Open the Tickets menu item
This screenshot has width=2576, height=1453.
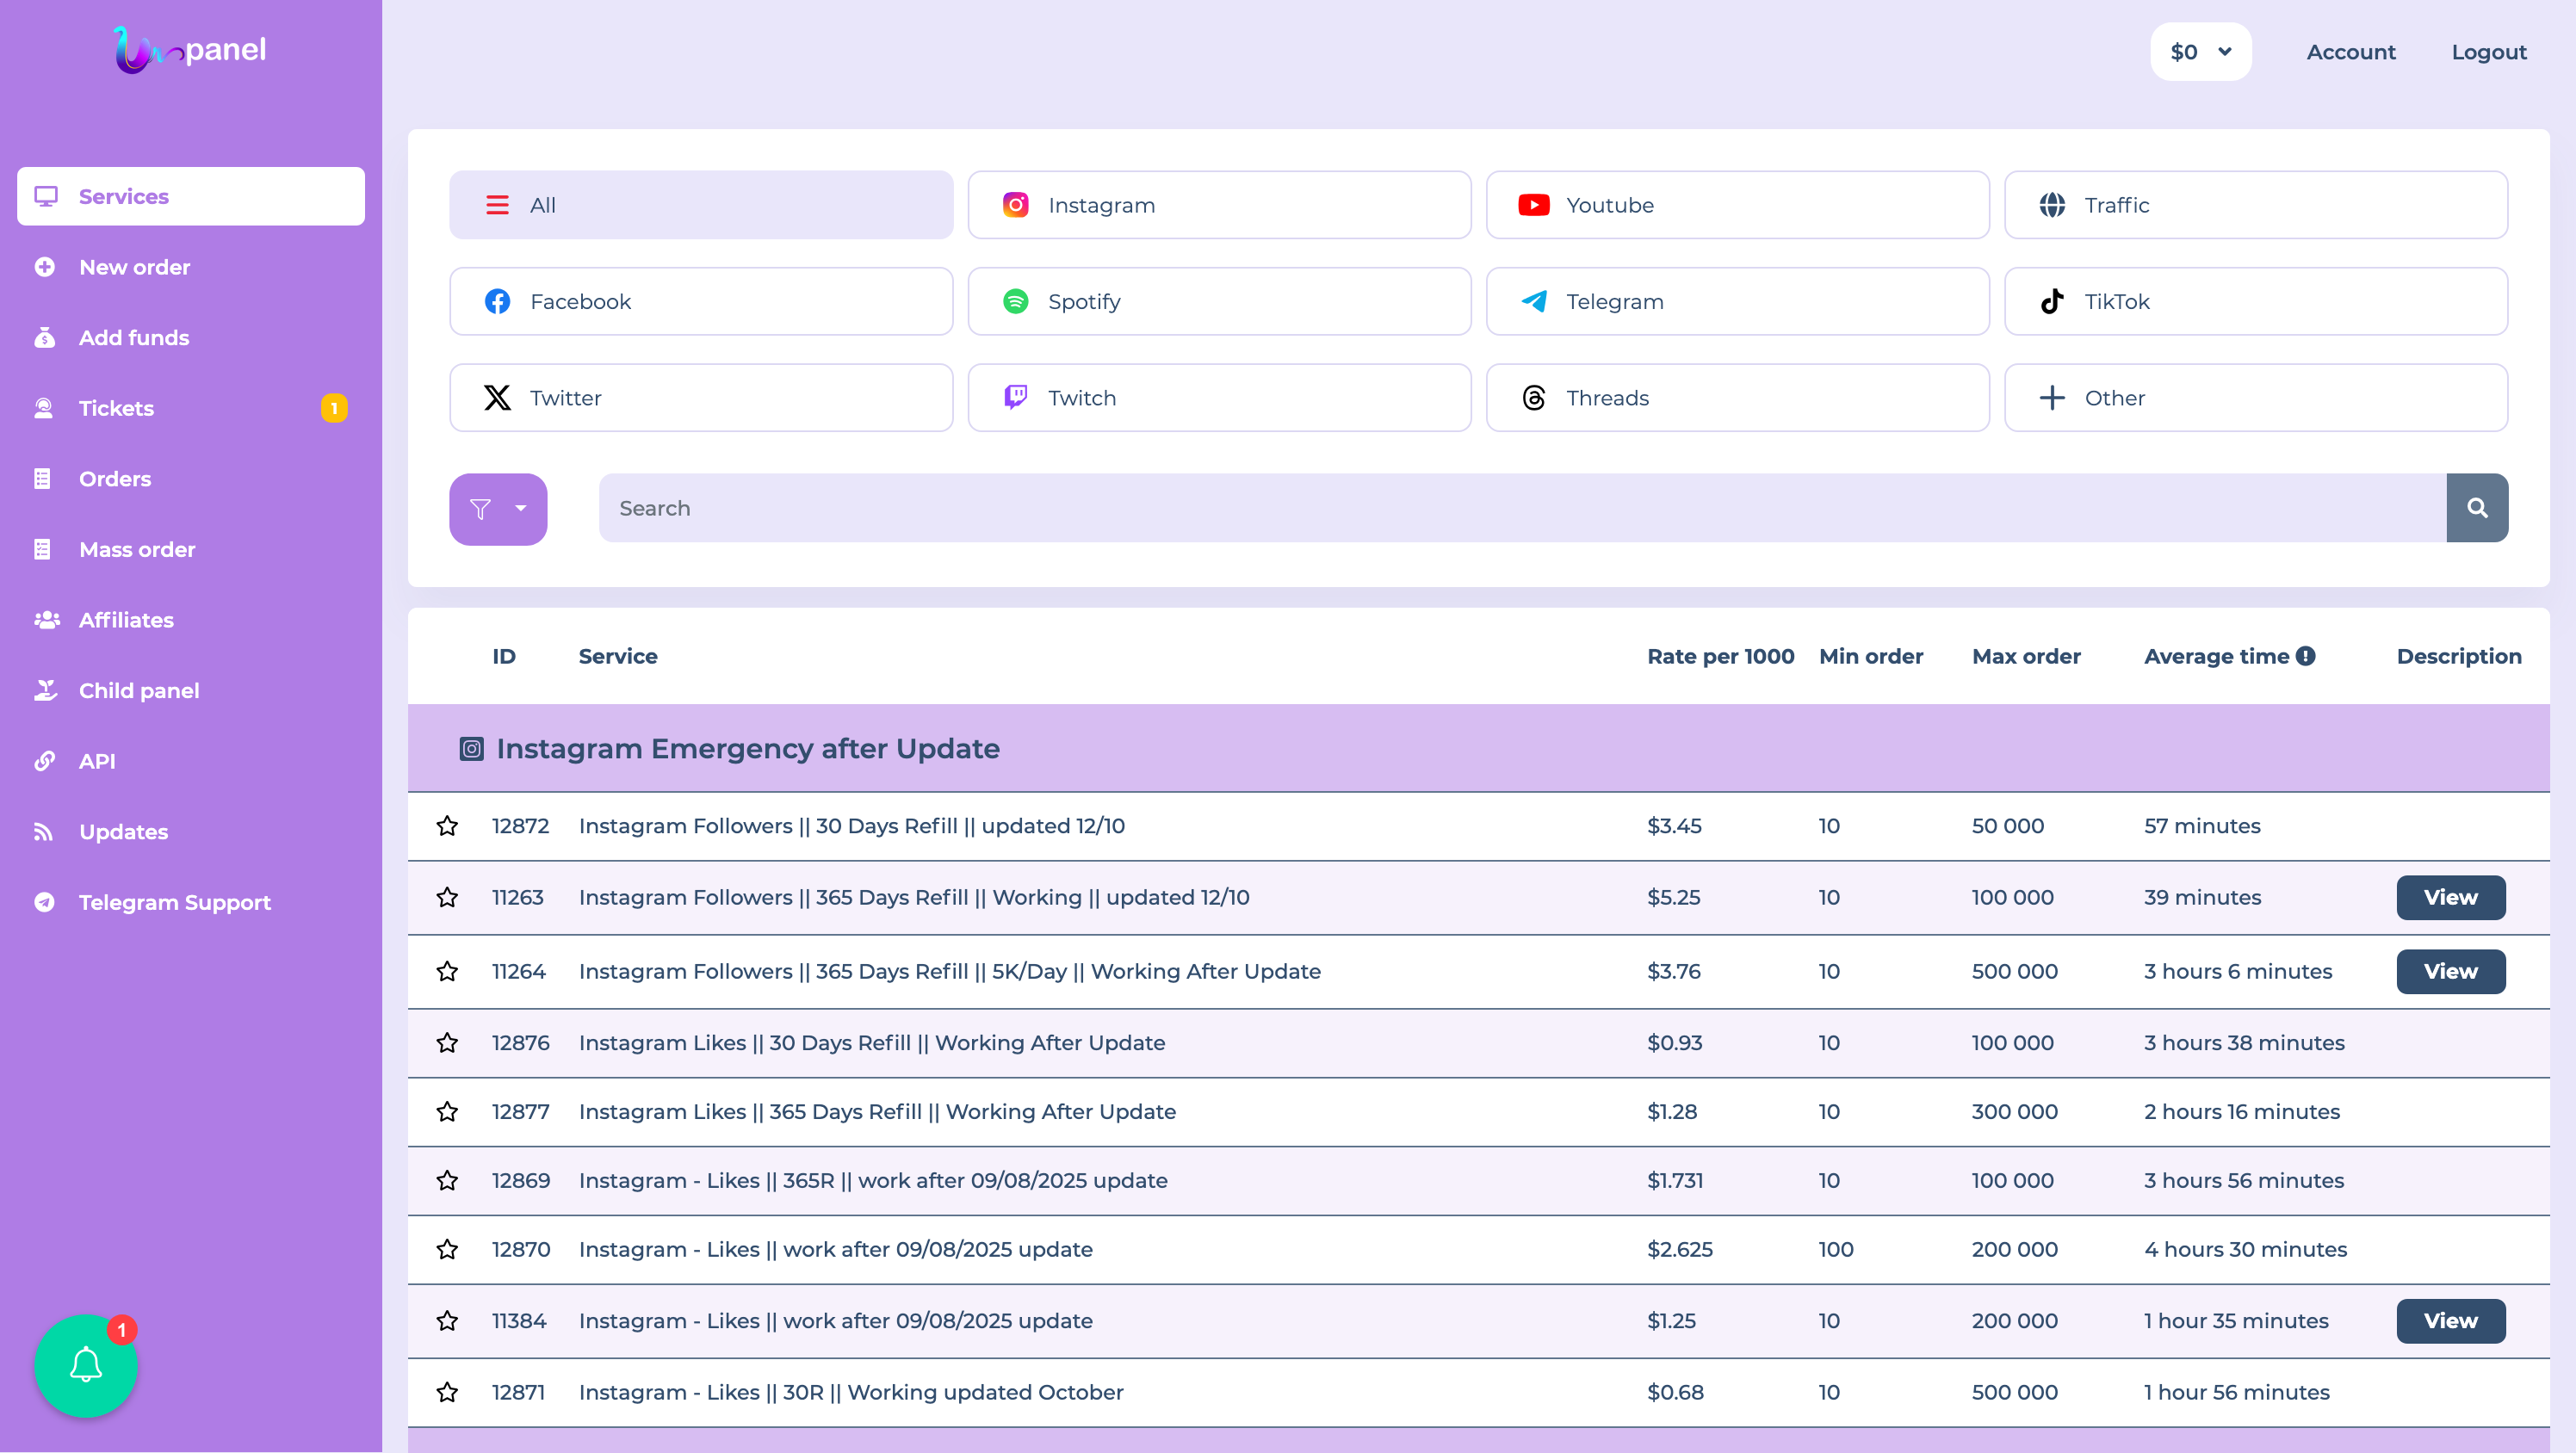click(116, 408)
